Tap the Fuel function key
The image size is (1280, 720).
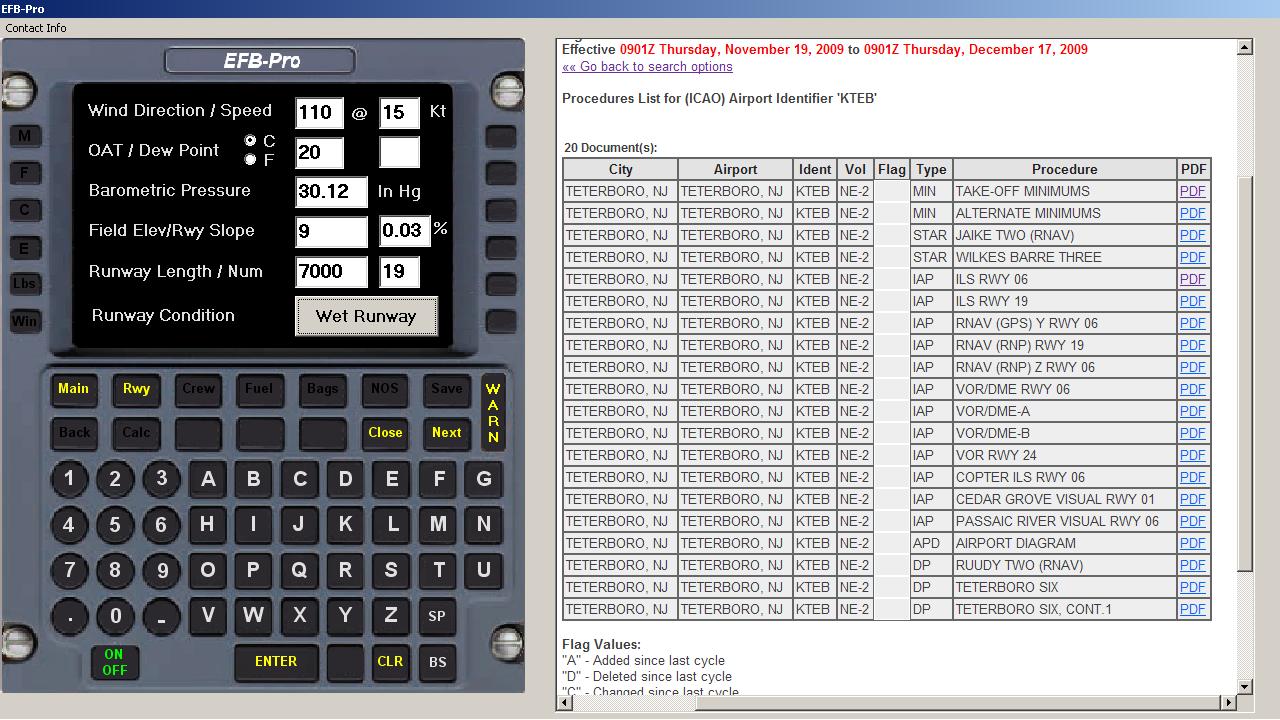tap(260, 389)
